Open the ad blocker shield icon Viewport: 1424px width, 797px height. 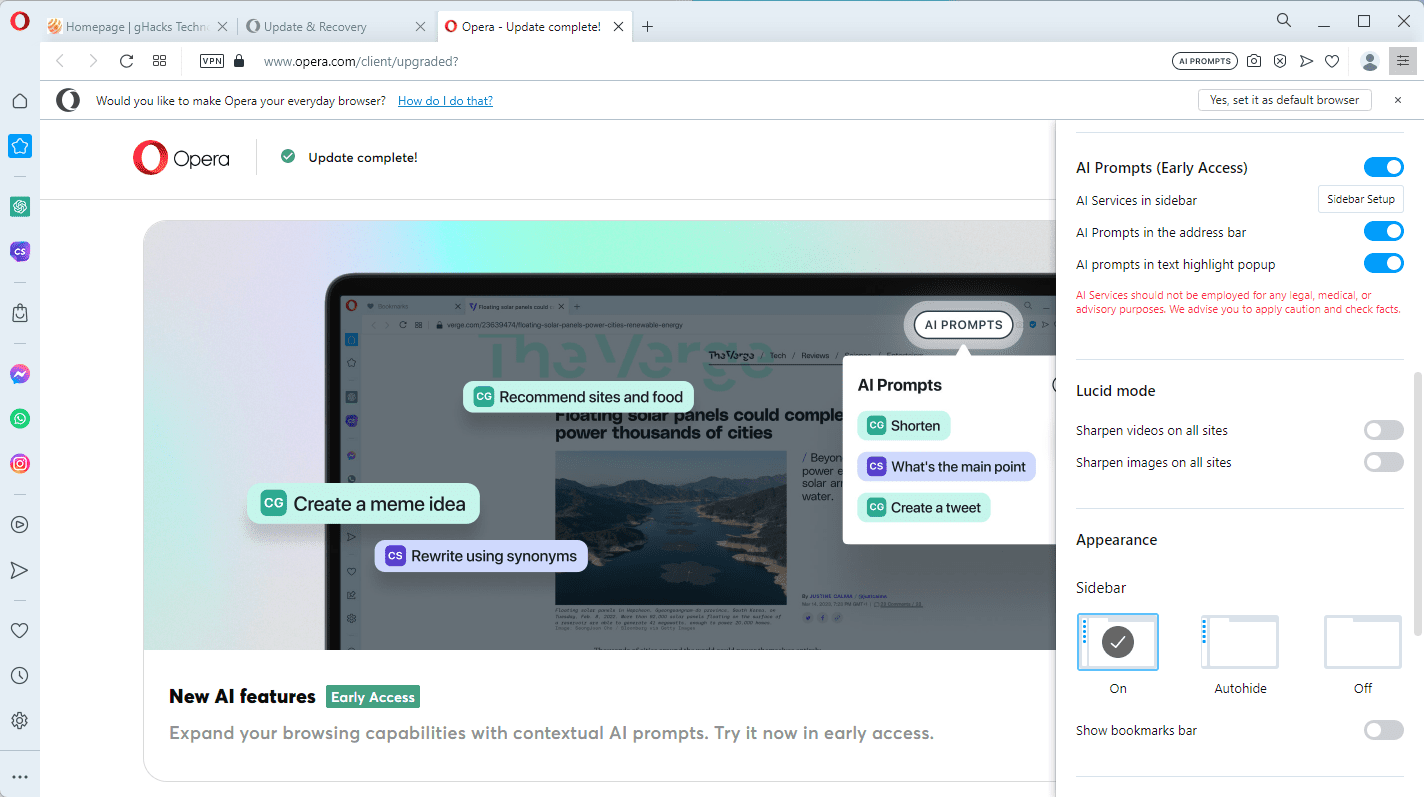coord(1280,61)
